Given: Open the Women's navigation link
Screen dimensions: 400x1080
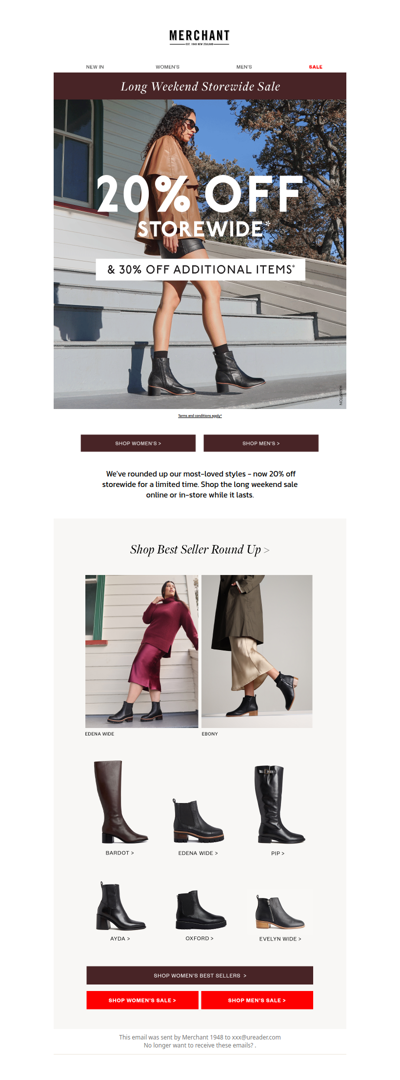Looking at the screenshot, I should click(167, 67).
